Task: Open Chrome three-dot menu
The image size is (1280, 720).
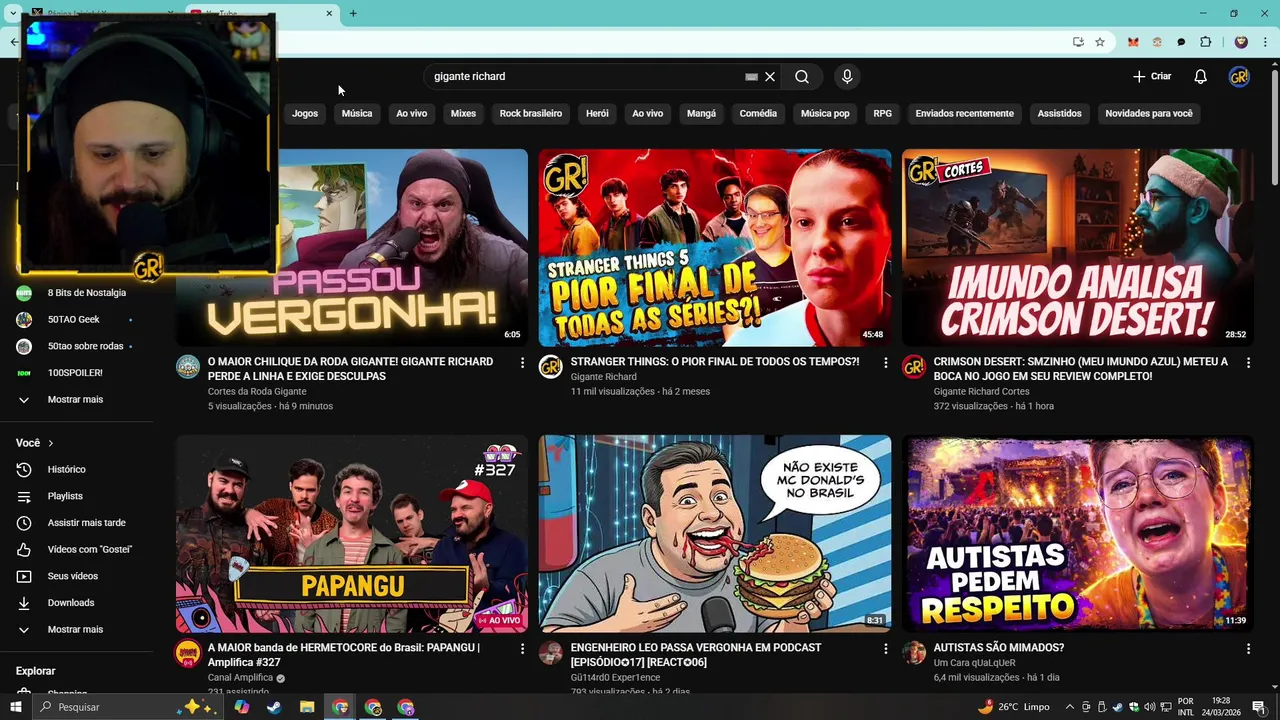Action: pos(1264,42)
